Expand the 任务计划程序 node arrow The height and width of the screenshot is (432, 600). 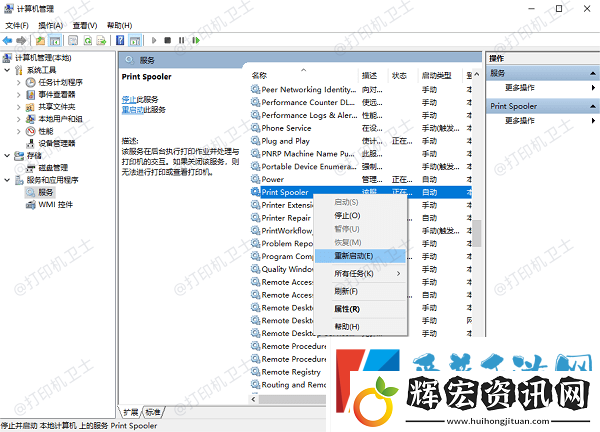point(18,82)
